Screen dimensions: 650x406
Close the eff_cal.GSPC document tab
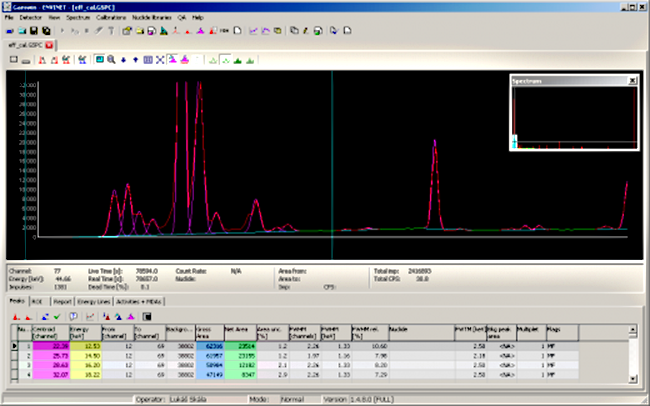pyautogui.click(x=49, y=45)
